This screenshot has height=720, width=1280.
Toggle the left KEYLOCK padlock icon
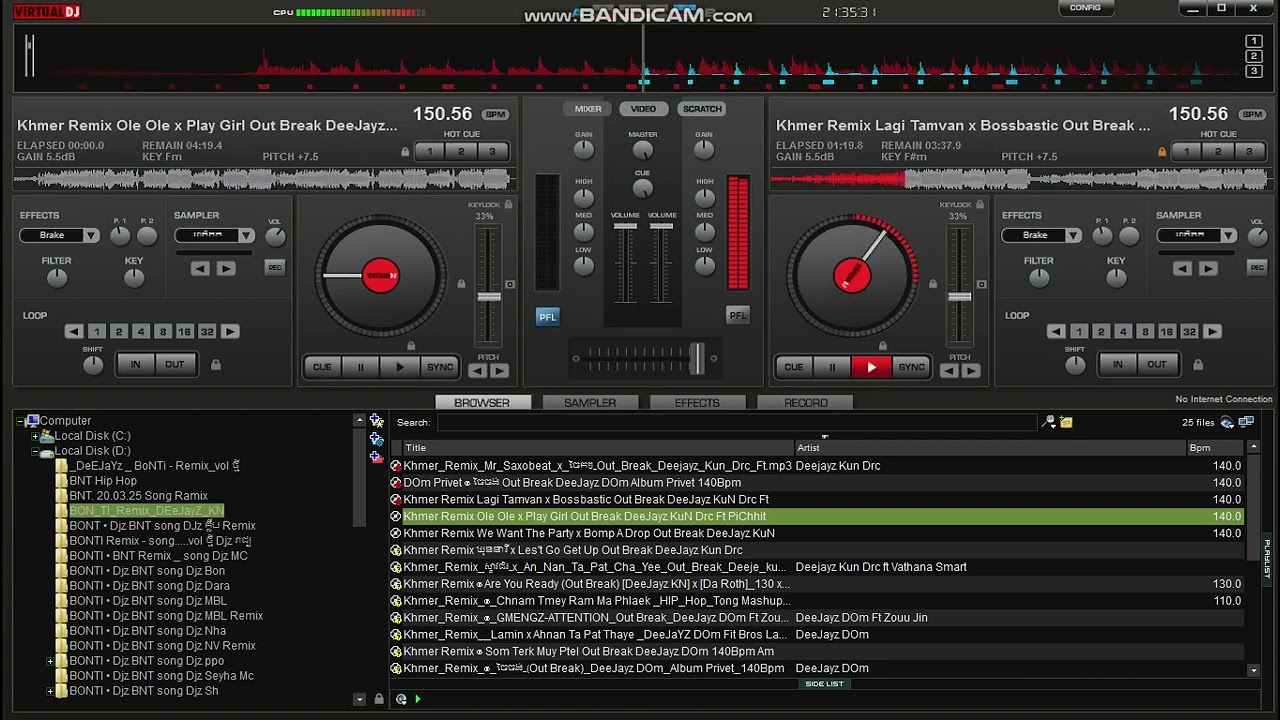click(x=508, y=205)
